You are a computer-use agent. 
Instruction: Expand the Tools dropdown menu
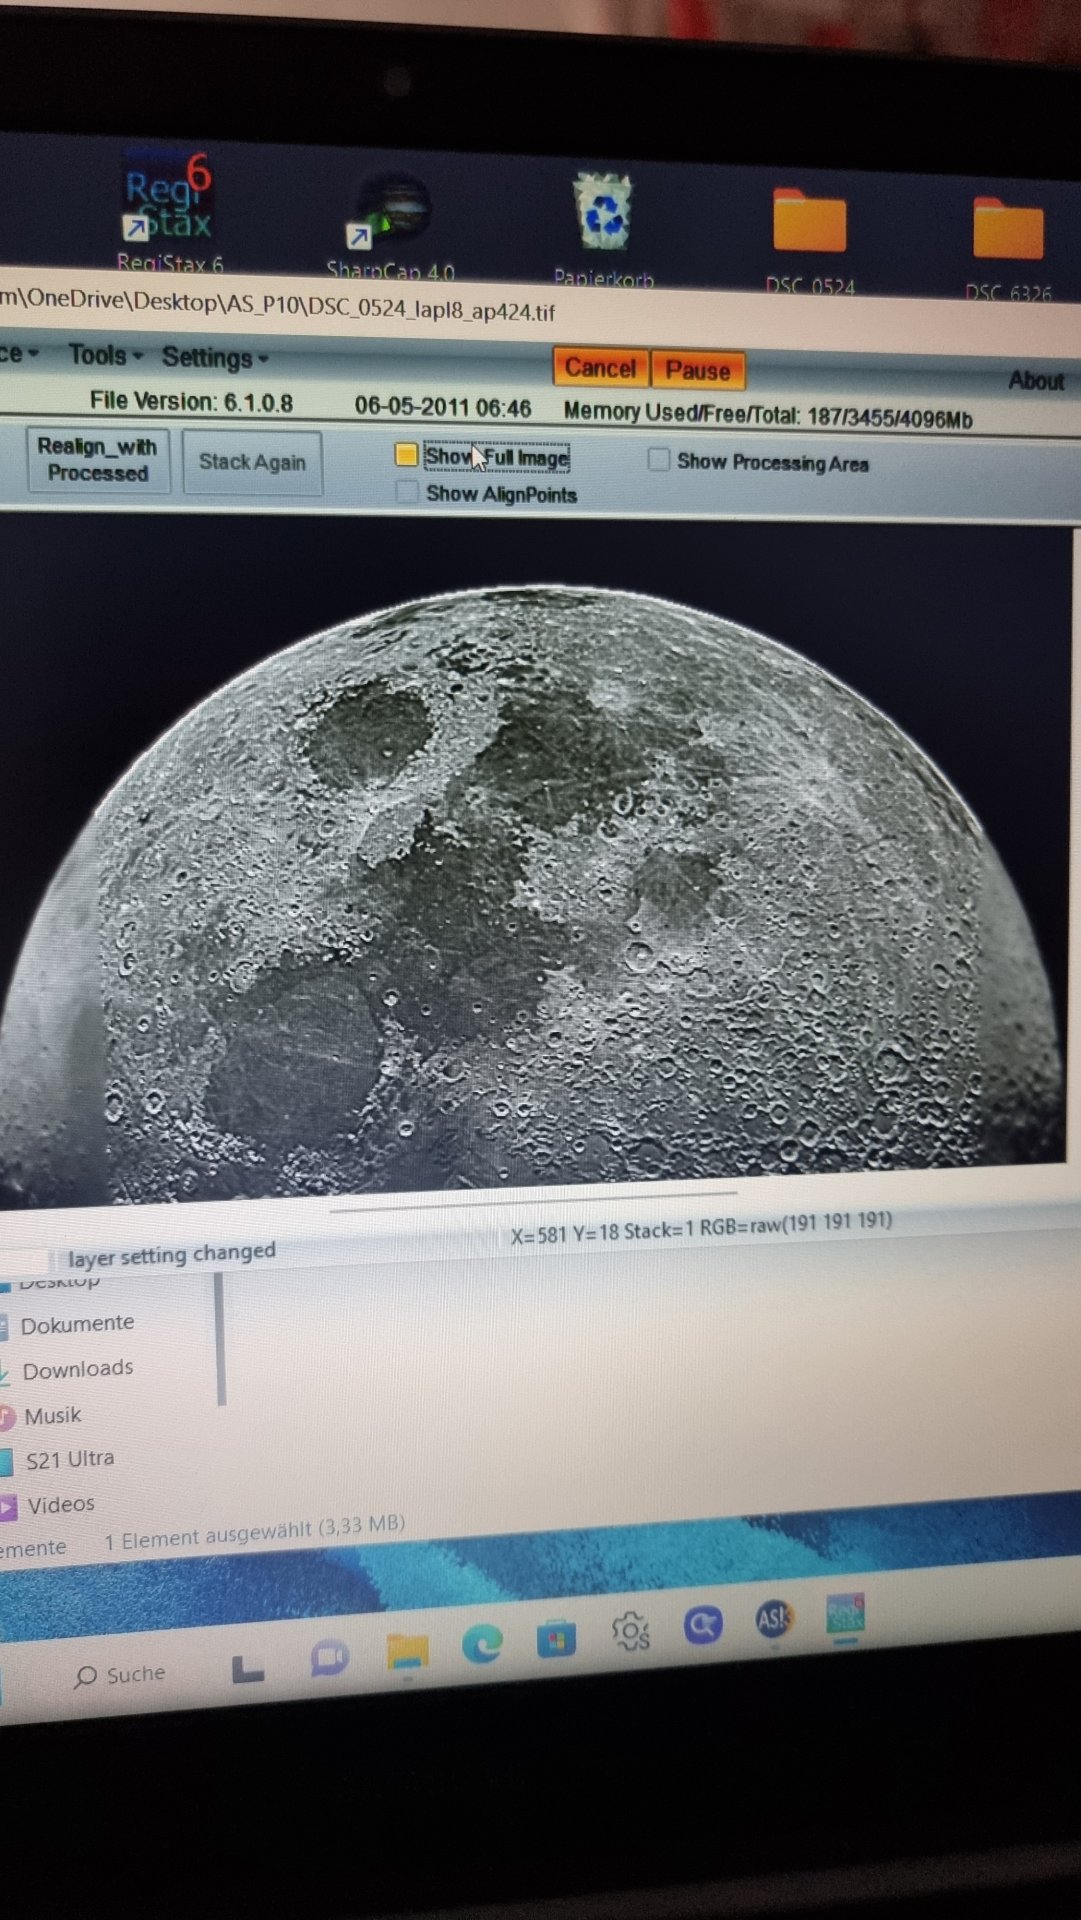[x=105, y=355]
